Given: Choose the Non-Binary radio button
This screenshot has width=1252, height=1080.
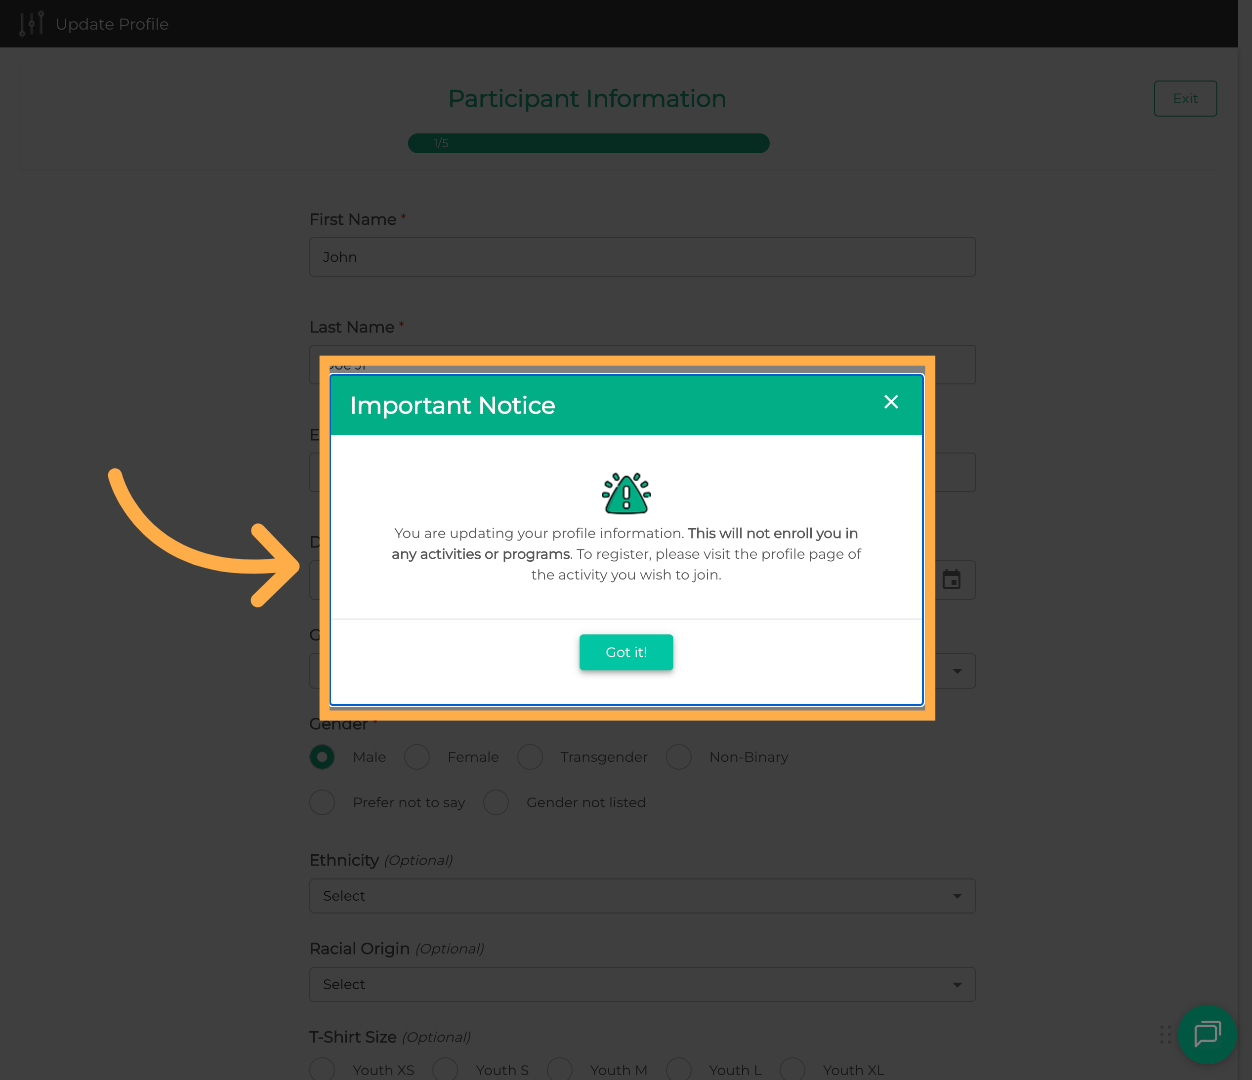Looking at the screenshot, I should (679, 757).
